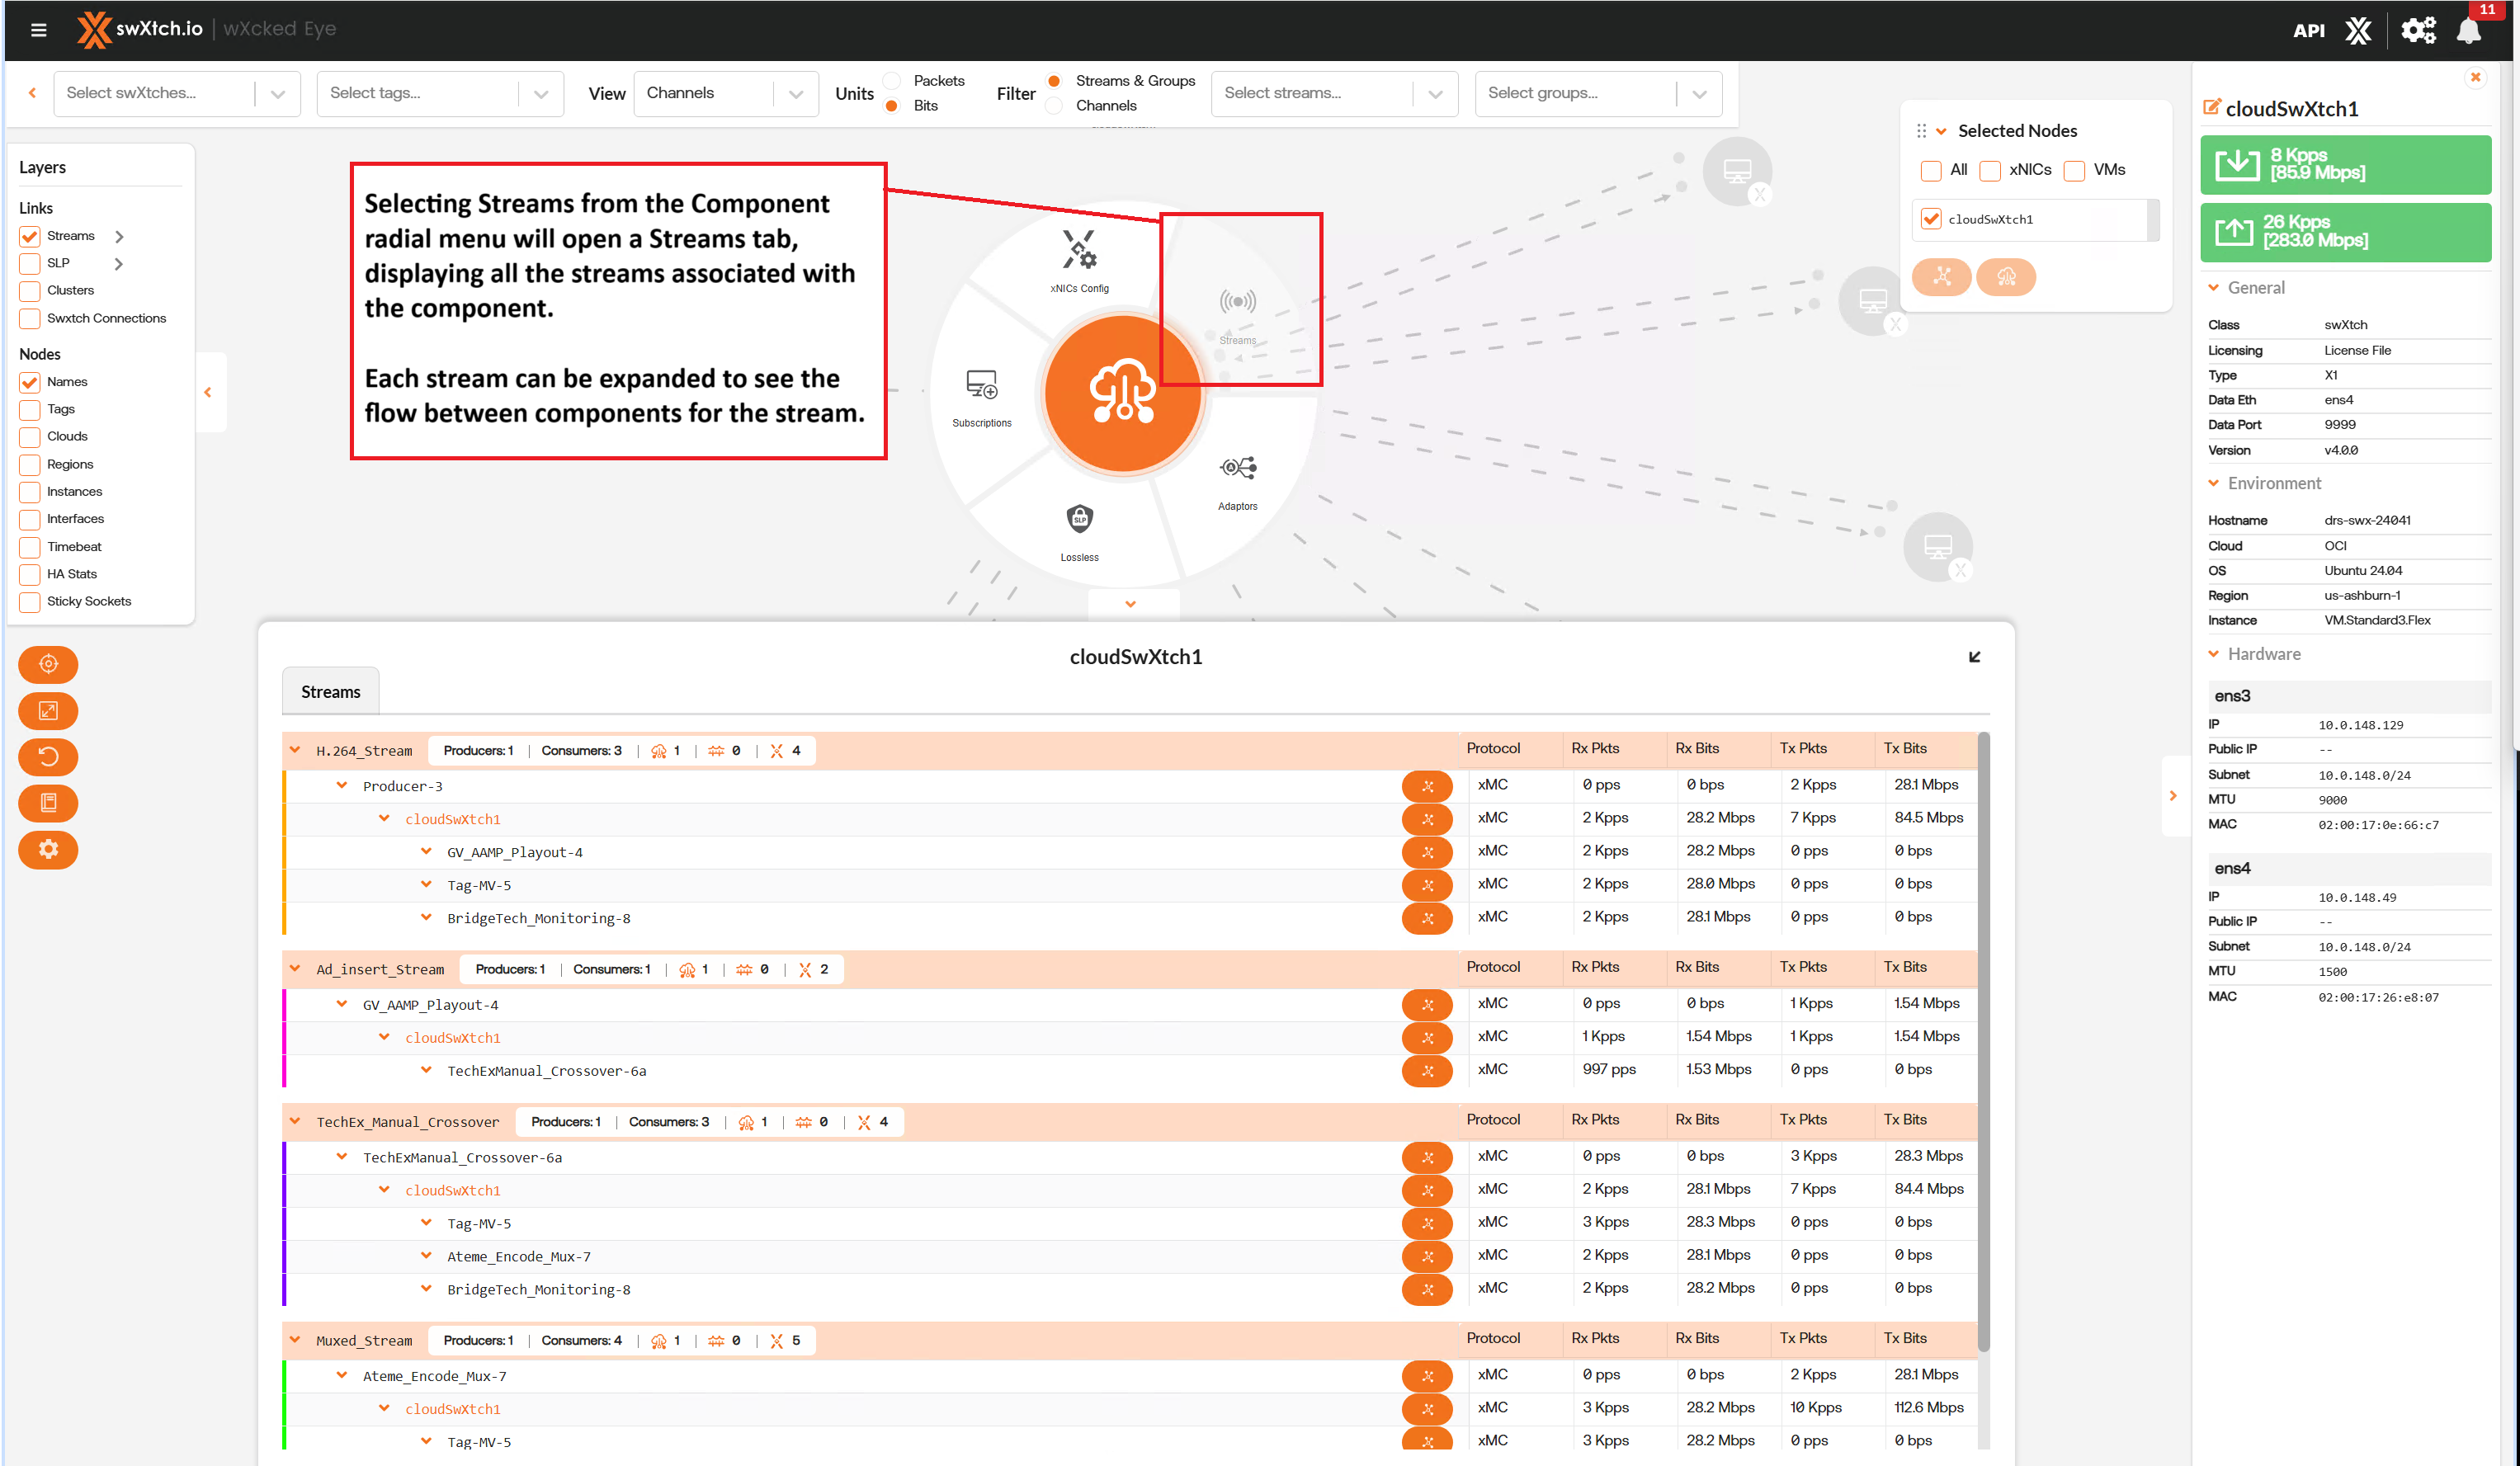Open the hamburger menu icon
The width and height of the screenshot is (2520, 1466).
point(39,30)
